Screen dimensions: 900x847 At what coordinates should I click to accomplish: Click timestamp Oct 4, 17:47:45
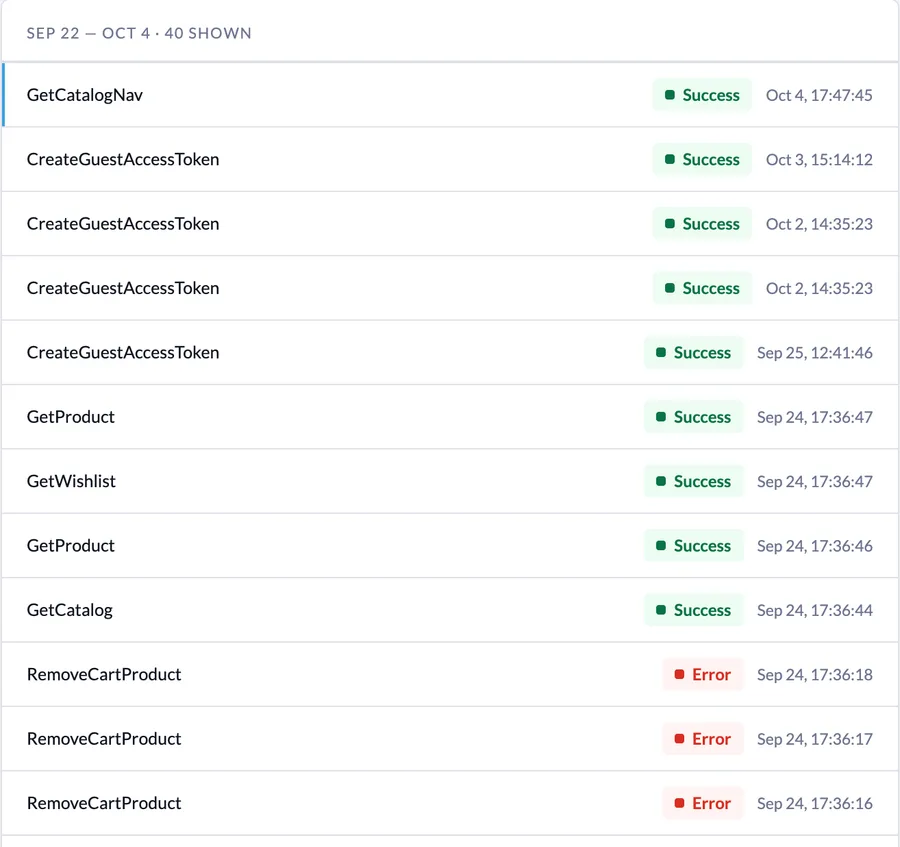point(819,95)
